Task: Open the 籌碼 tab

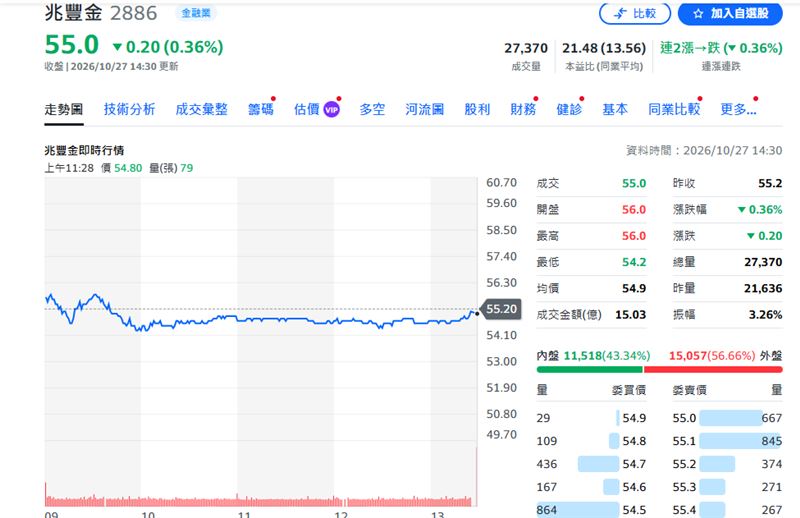Action: click(261, 109)
